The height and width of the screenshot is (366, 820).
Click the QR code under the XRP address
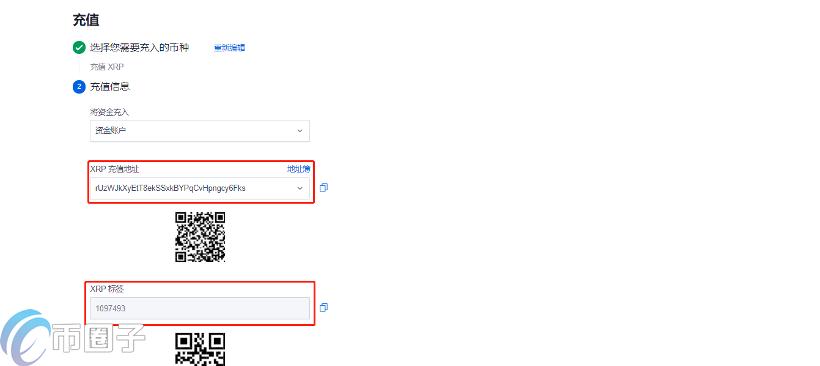click(200, 237)
